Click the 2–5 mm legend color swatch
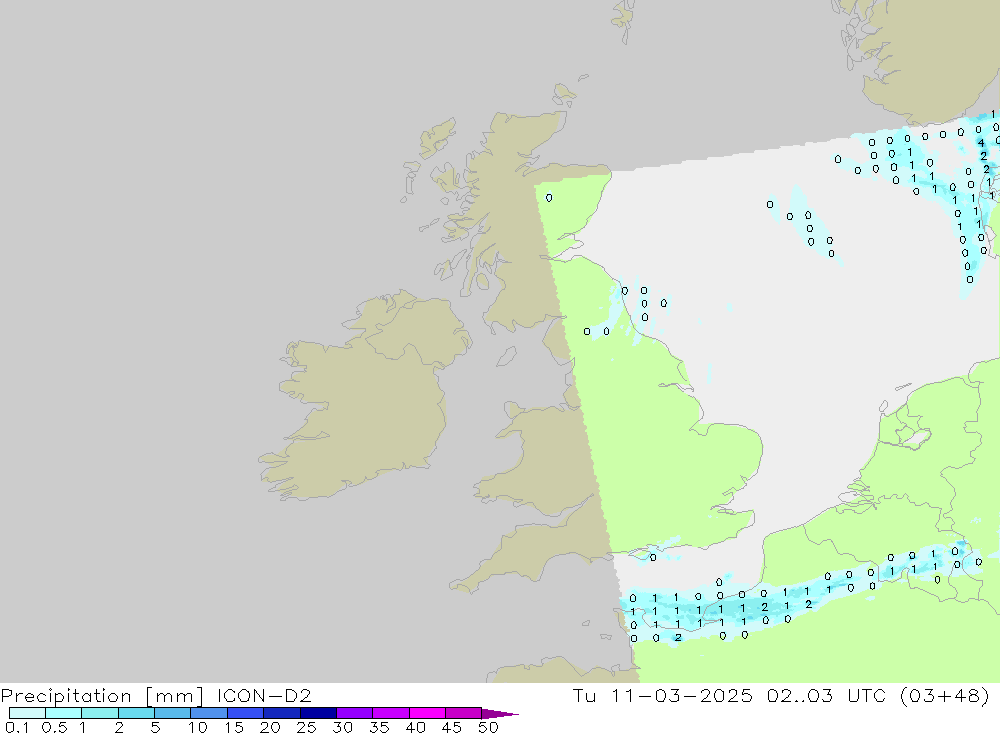The image size is (1000, 733). click(136, 713)
